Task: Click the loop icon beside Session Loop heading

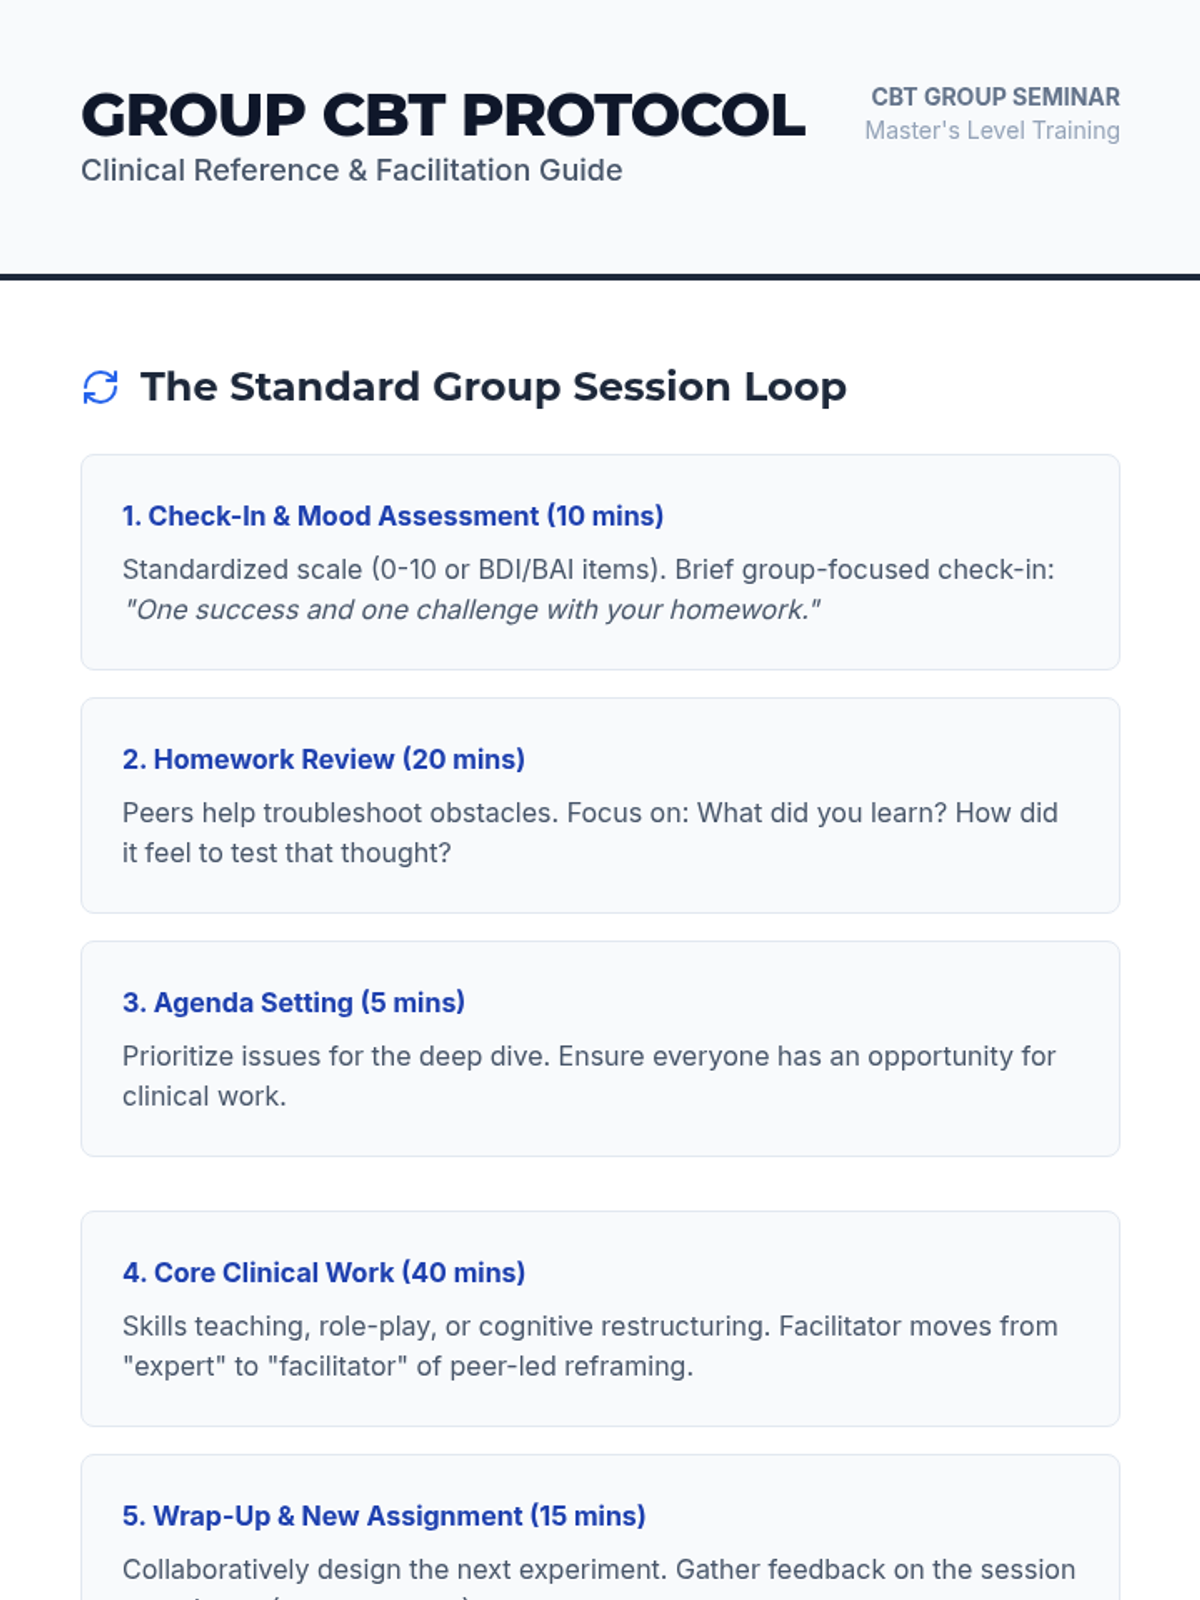Action: pos(100,387)
